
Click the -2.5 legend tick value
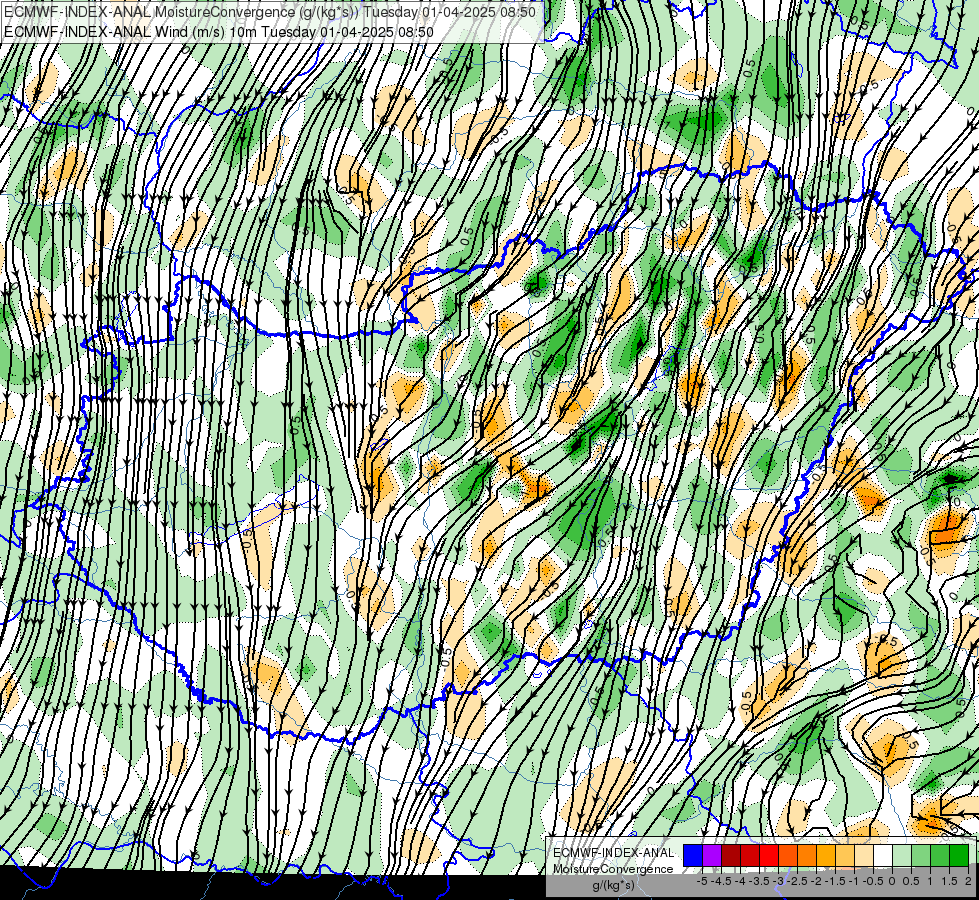pos(797,881)
